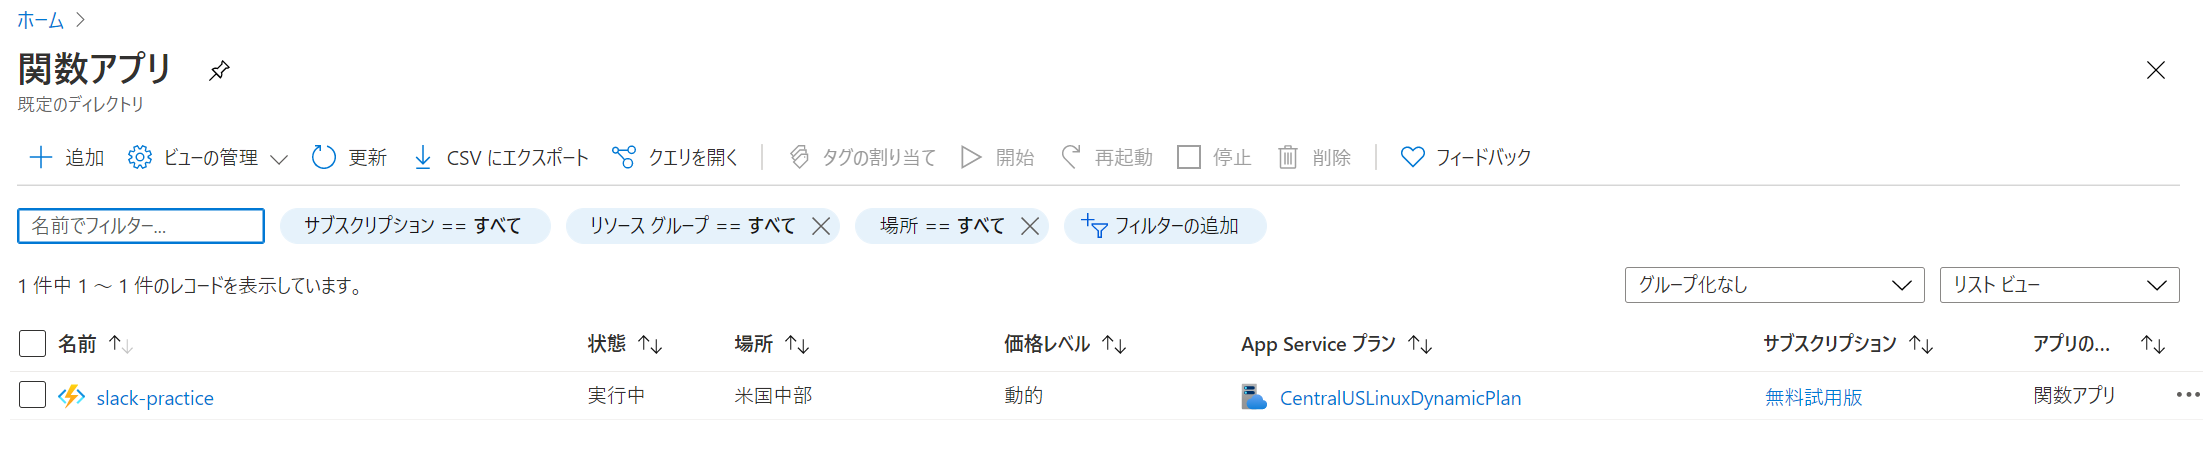Screen dimensions: 2203x469
Task: Click the 米国中部 location cell
Action: click(773, 396)
